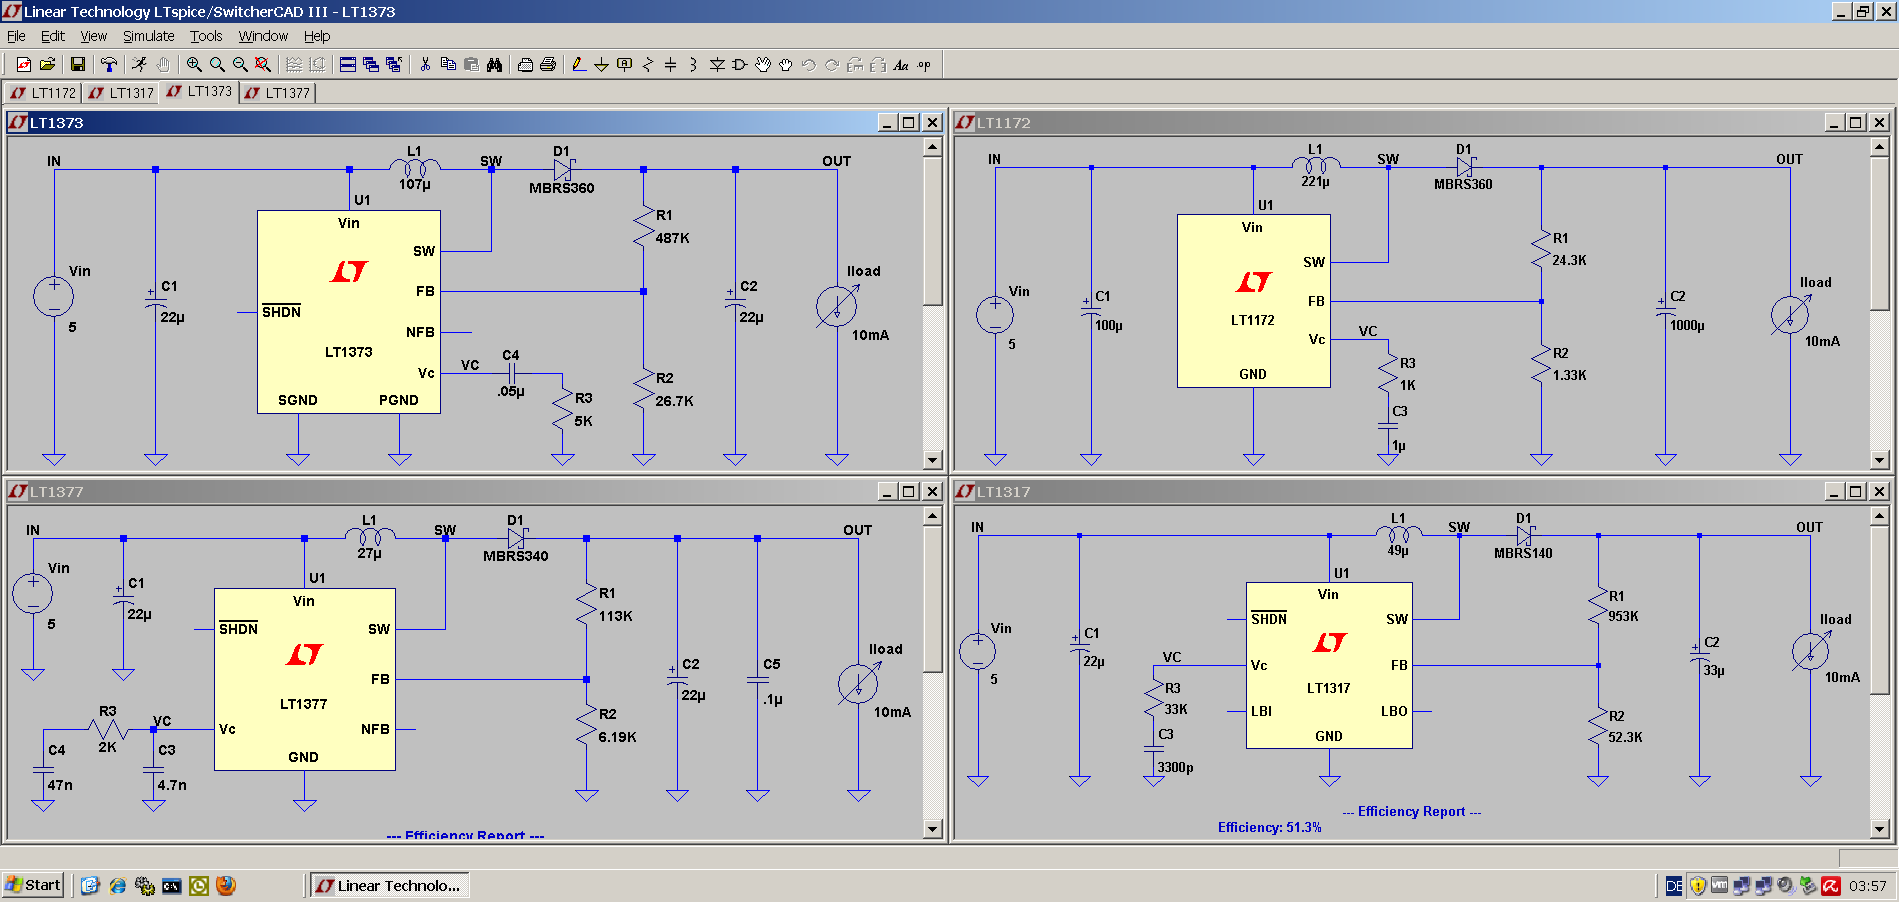
Task: Create a new schematic from the toolbar
Action: point(24,64)
